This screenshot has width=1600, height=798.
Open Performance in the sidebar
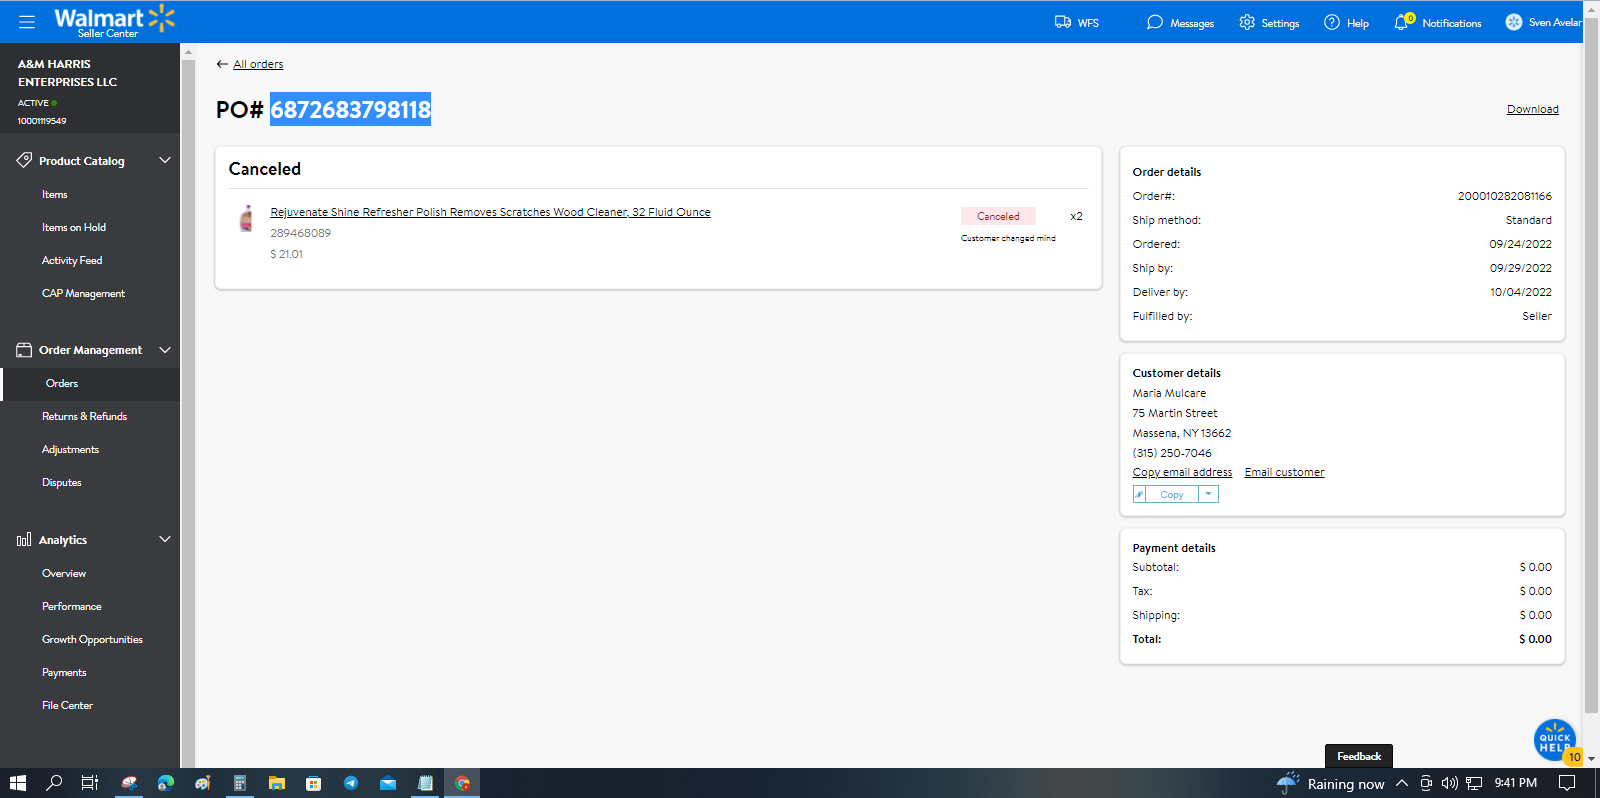72,606
